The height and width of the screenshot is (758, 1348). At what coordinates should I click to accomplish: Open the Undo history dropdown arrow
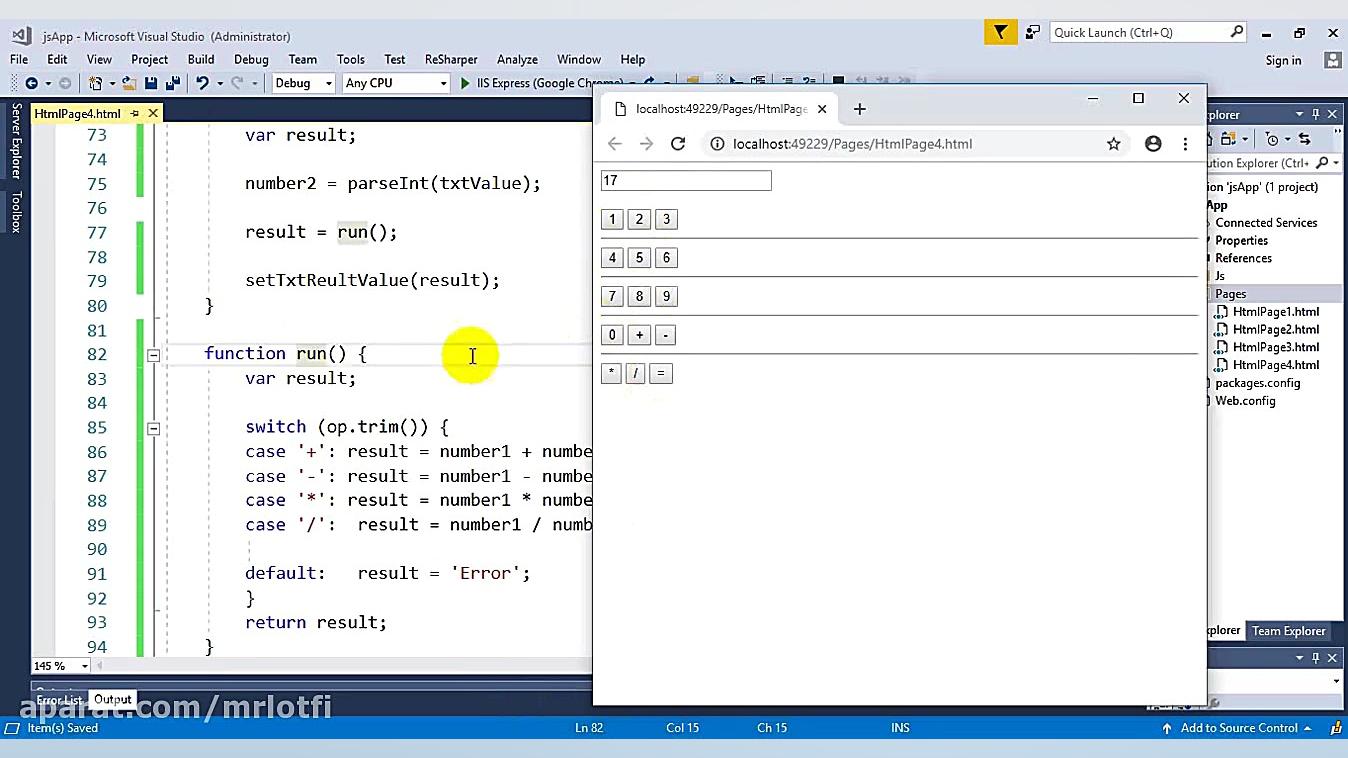click(x=219, y=83)
